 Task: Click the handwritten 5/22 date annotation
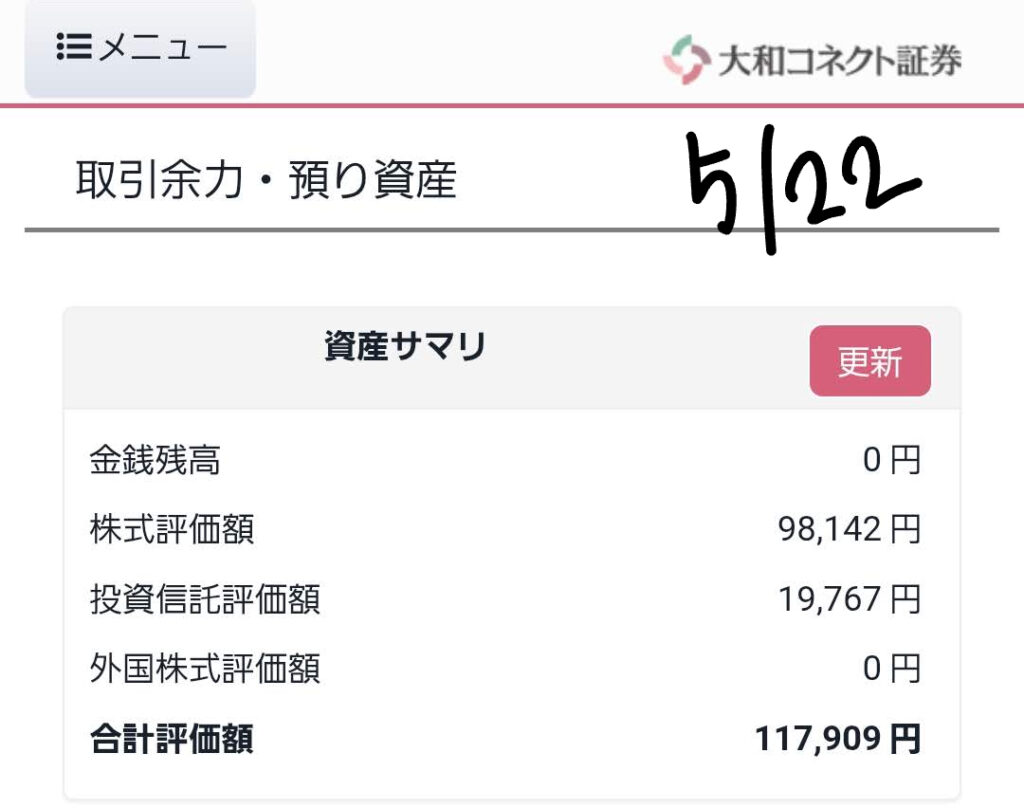click(x=803, y=188)
